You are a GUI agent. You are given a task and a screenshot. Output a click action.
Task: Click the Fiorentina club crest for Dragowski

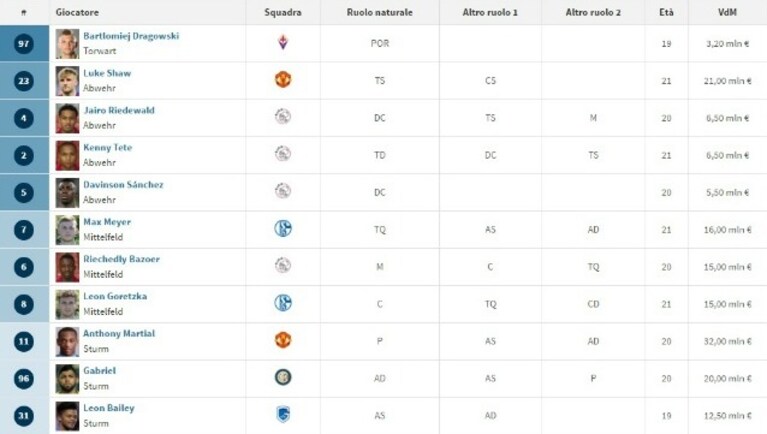[283, 43]
